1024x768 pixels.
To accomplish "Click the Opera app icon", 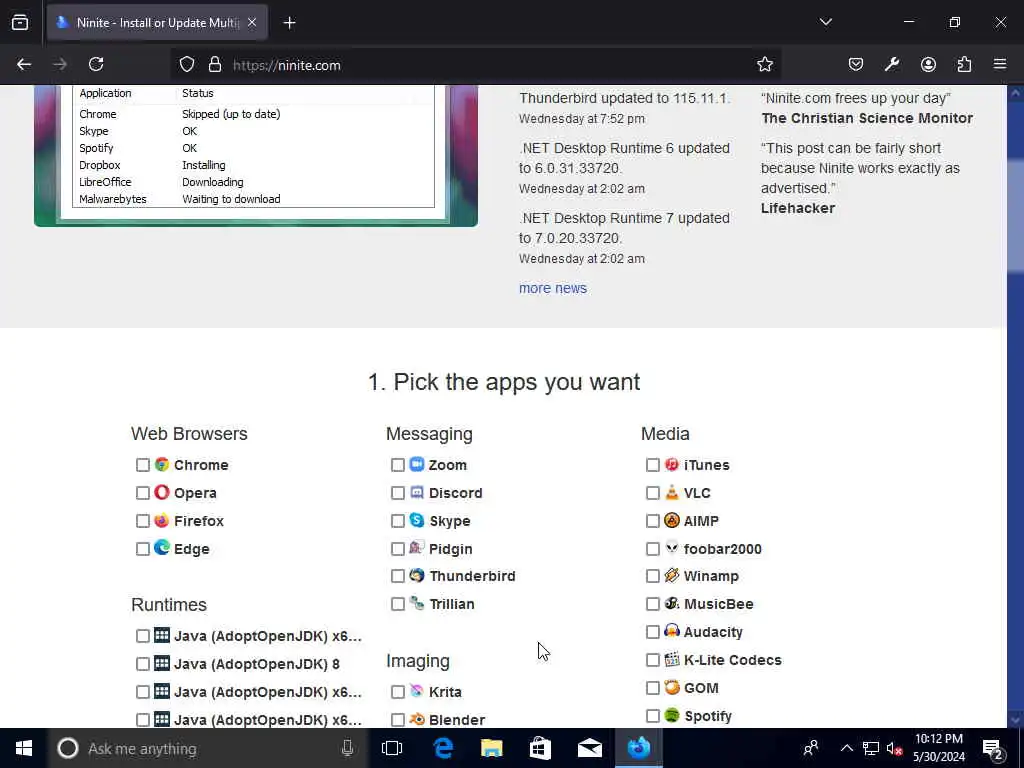I will click(x=162, y=492).
